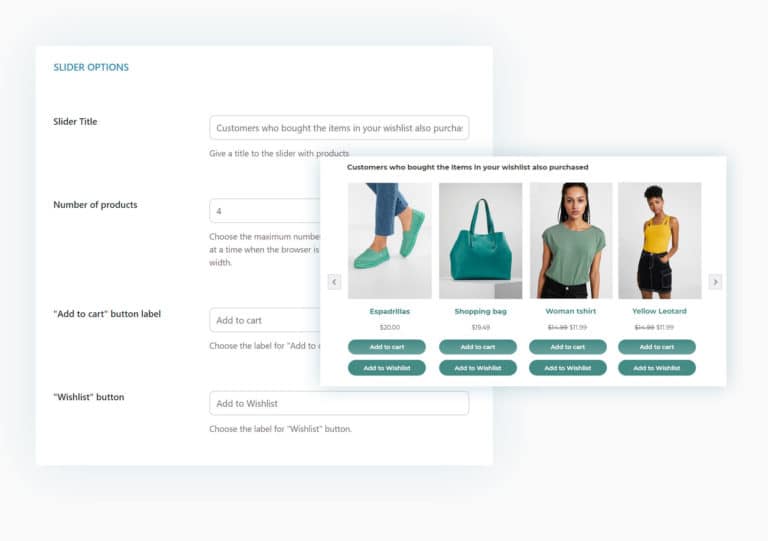Screen dimensions: 768x541
Task: Focus the Slider Title input field
Action: coord(339,128)
